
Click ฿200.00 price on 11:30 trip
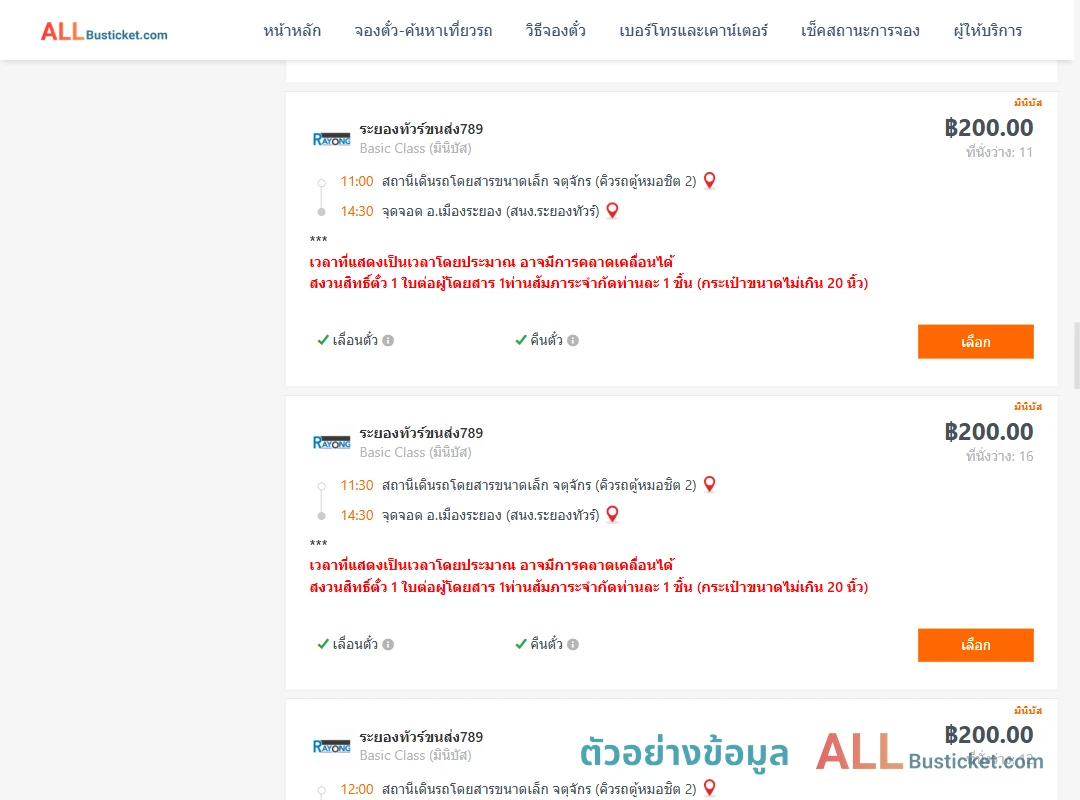coord(989,431)
